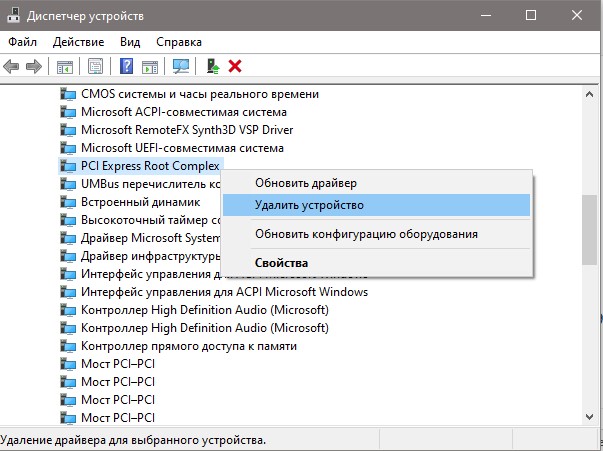Click the icon beside UMBus перечислитель
Viewport: 603px width, 451px height.
(68, 184)
